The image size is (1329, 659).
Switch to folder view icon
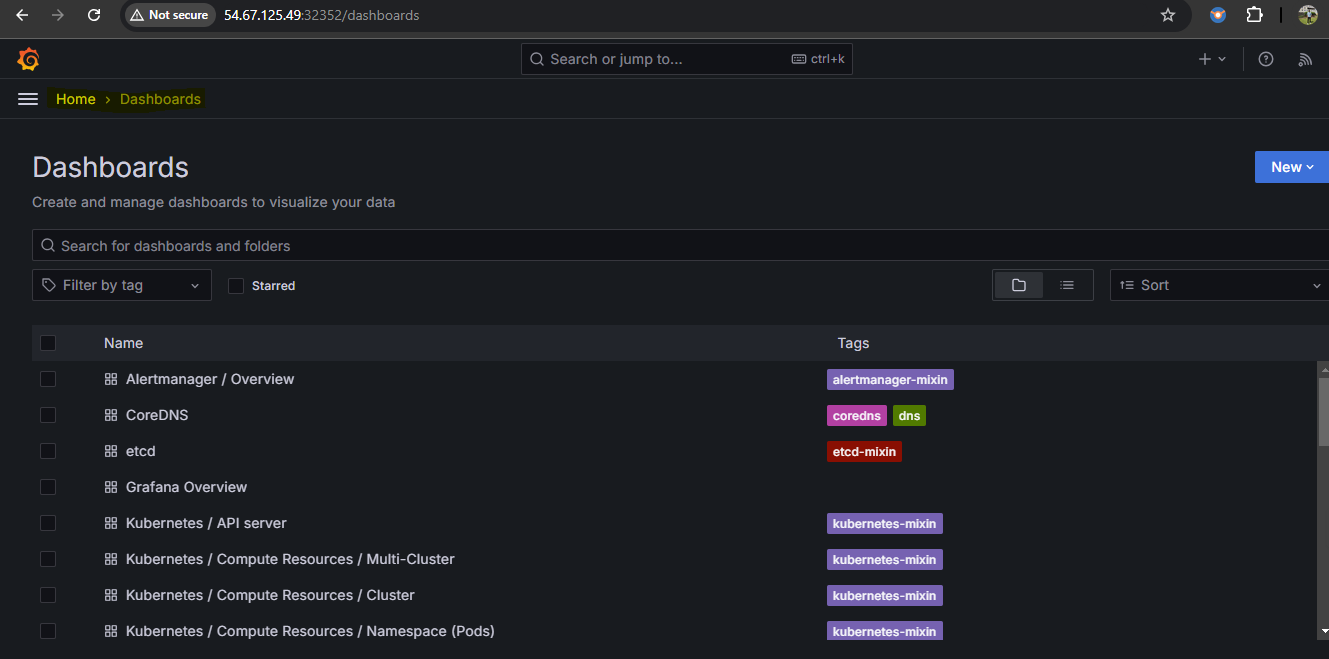pos(1018,285)
